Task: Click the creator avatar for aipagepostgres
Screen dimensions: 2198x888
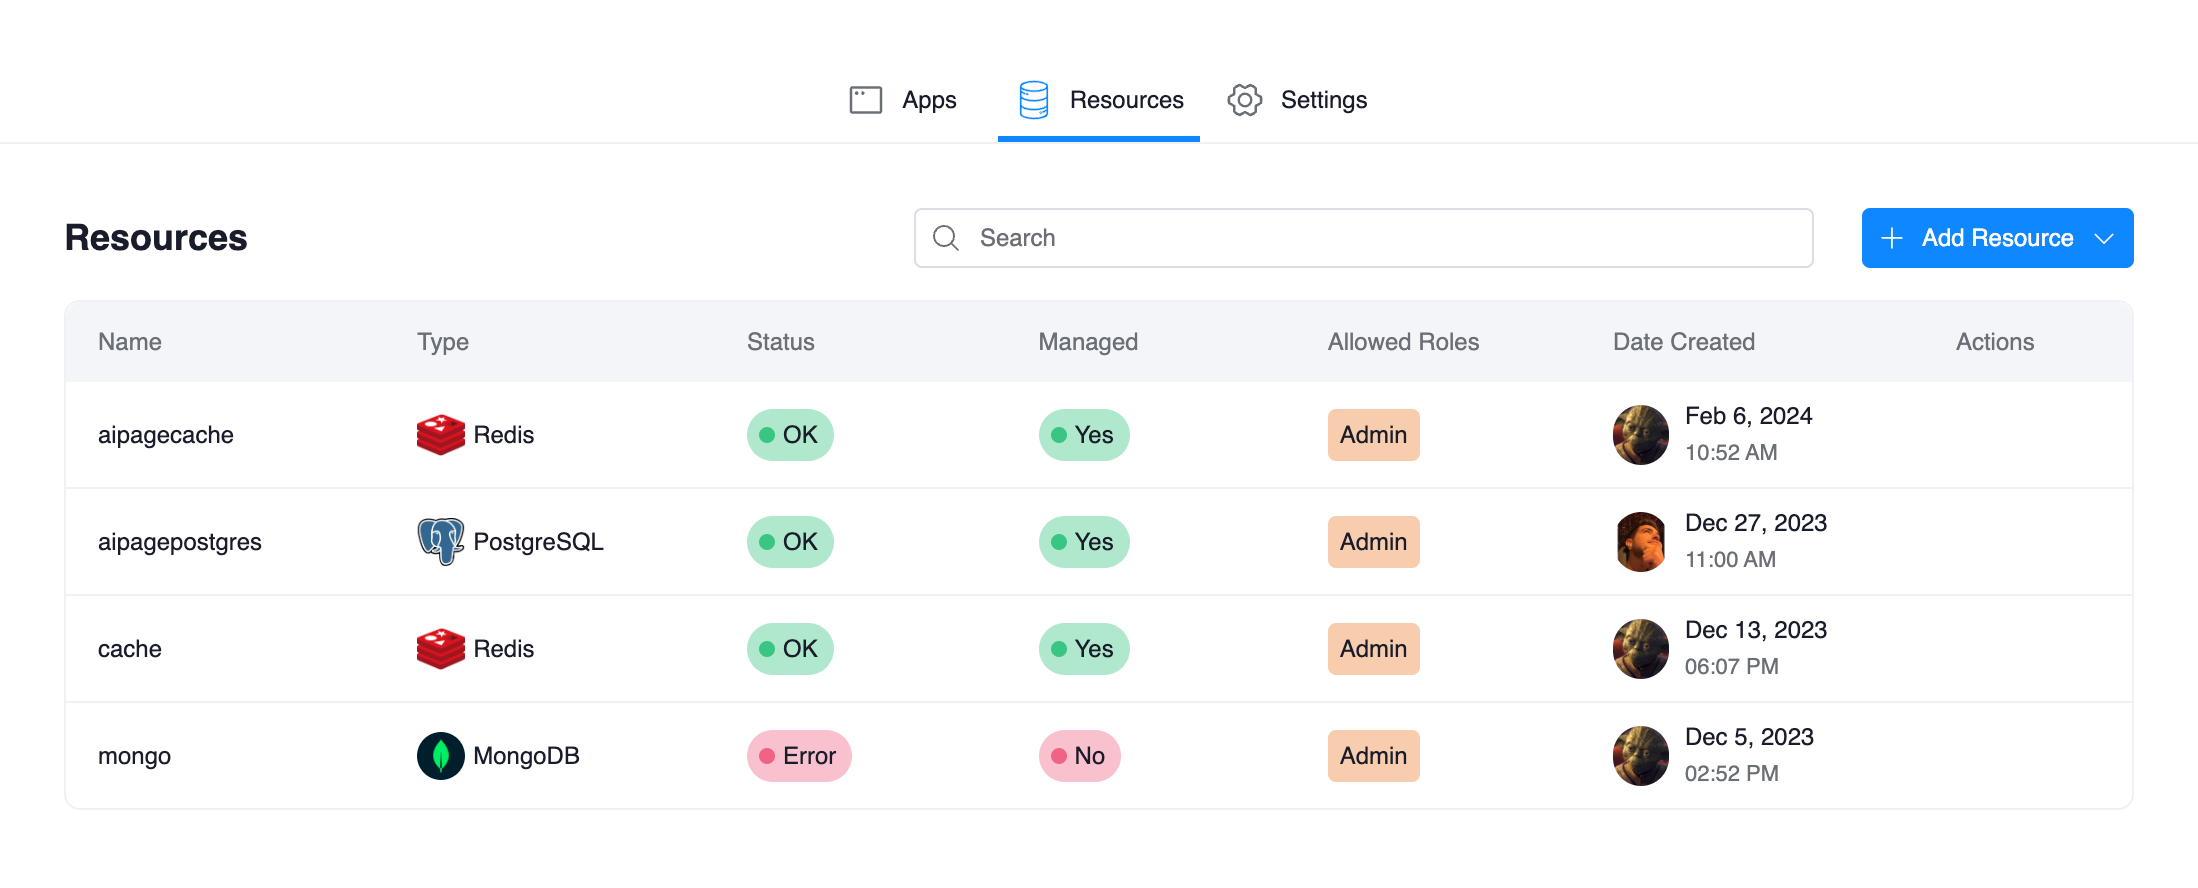Action: [x=1640, y=542]
